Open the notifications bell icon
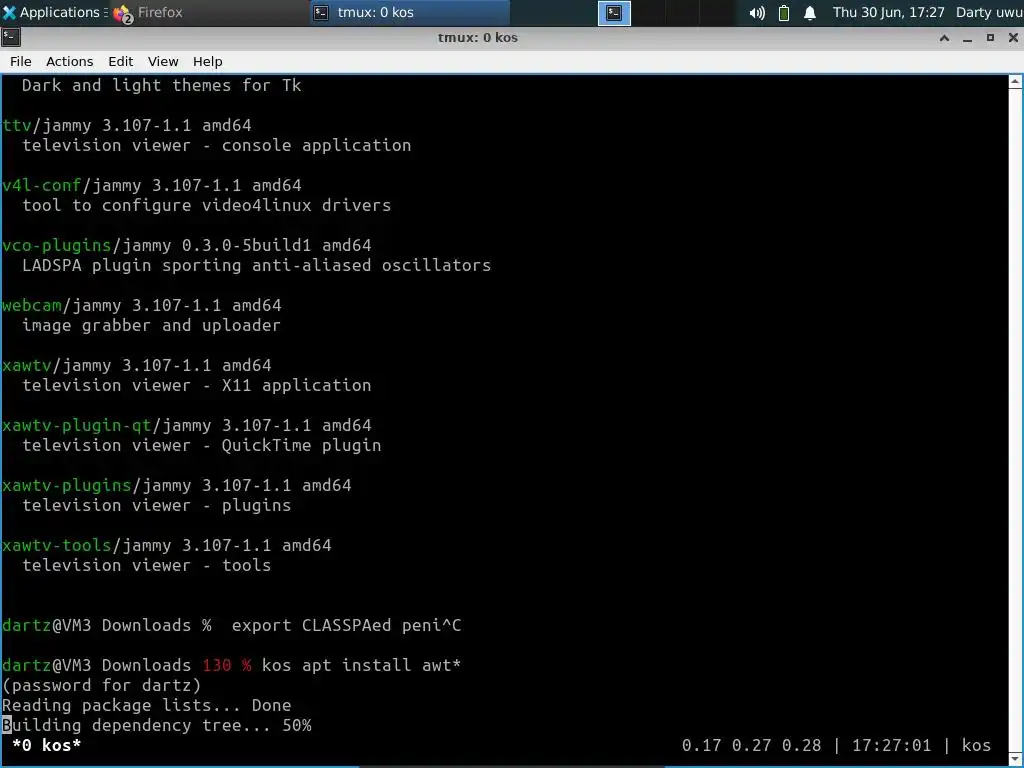The image size is (1024, 768). (810, 12)
